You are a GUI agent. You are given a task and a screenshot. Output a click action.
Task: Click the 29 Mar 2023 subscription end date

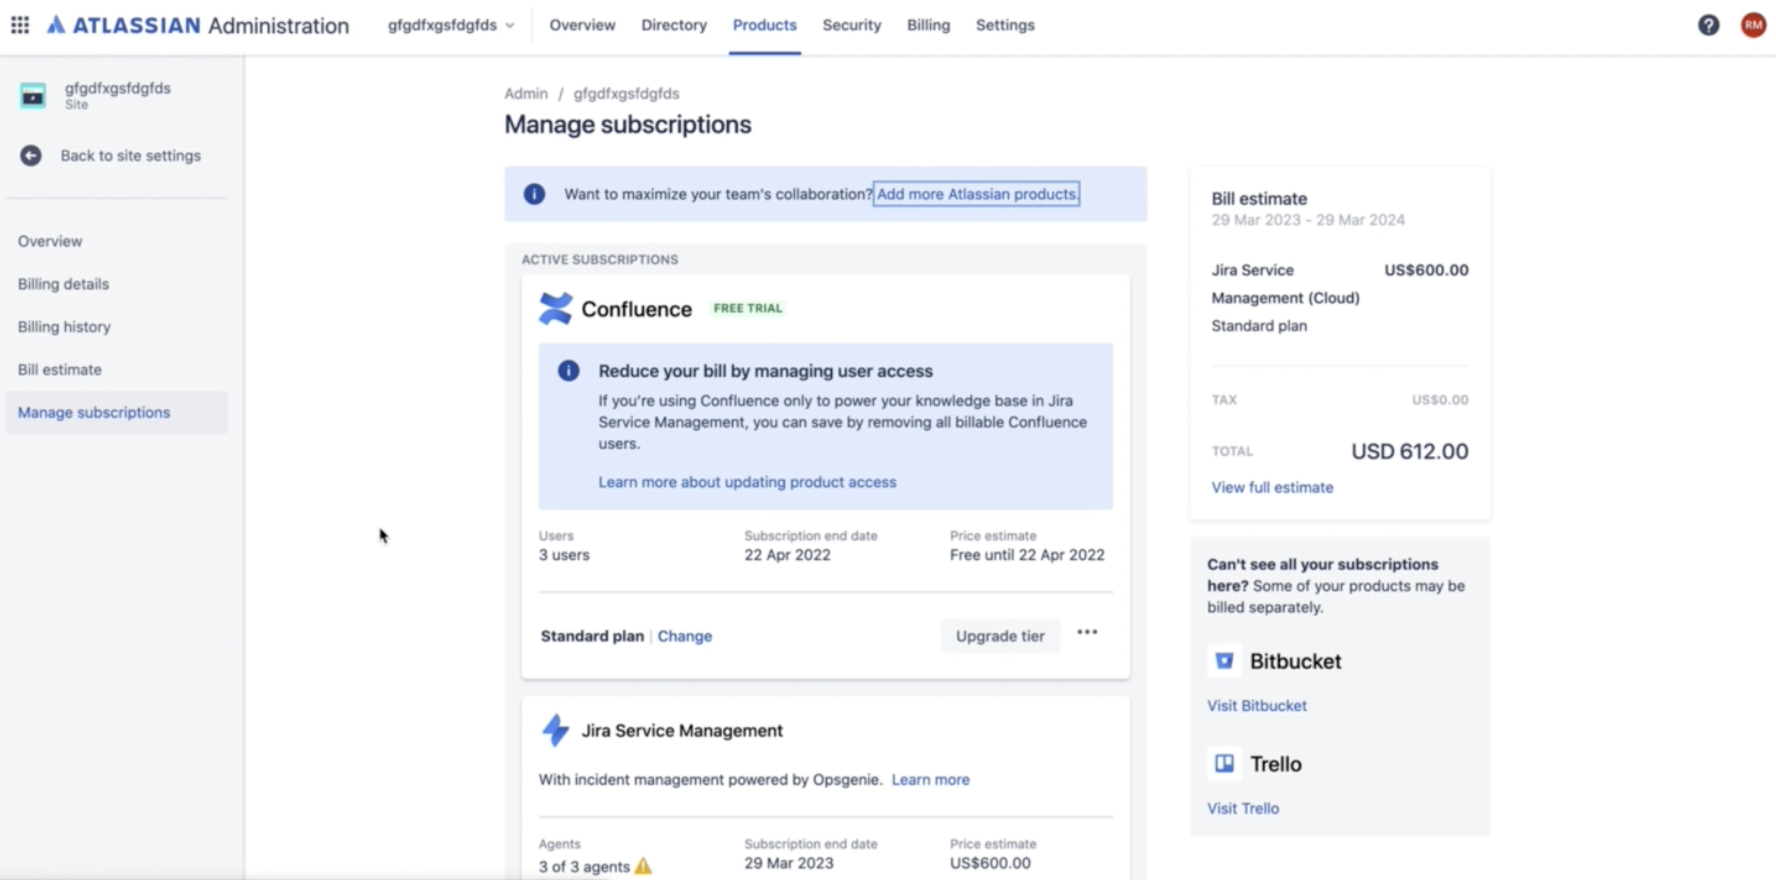tap(788, 863)
